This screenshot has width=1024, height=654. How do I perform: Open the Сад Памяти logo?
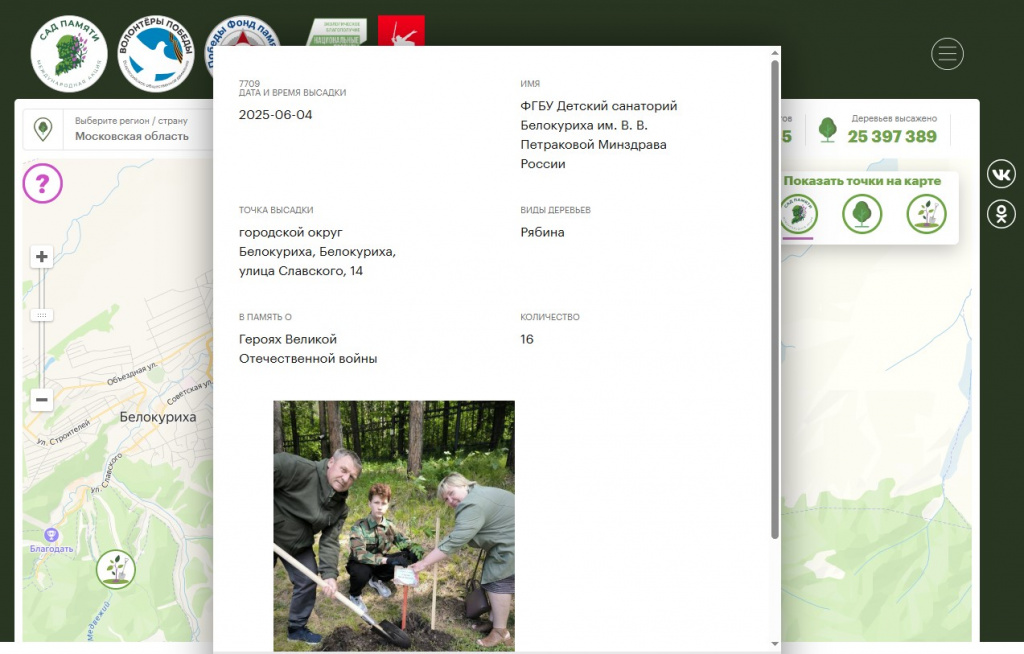pos(69,54)
